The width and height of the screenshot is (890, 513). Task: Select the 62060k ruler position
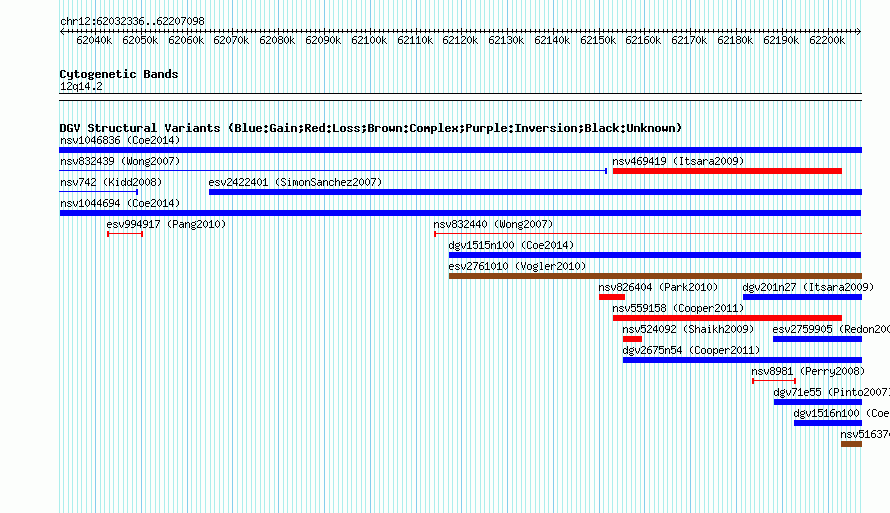[186, 40]
